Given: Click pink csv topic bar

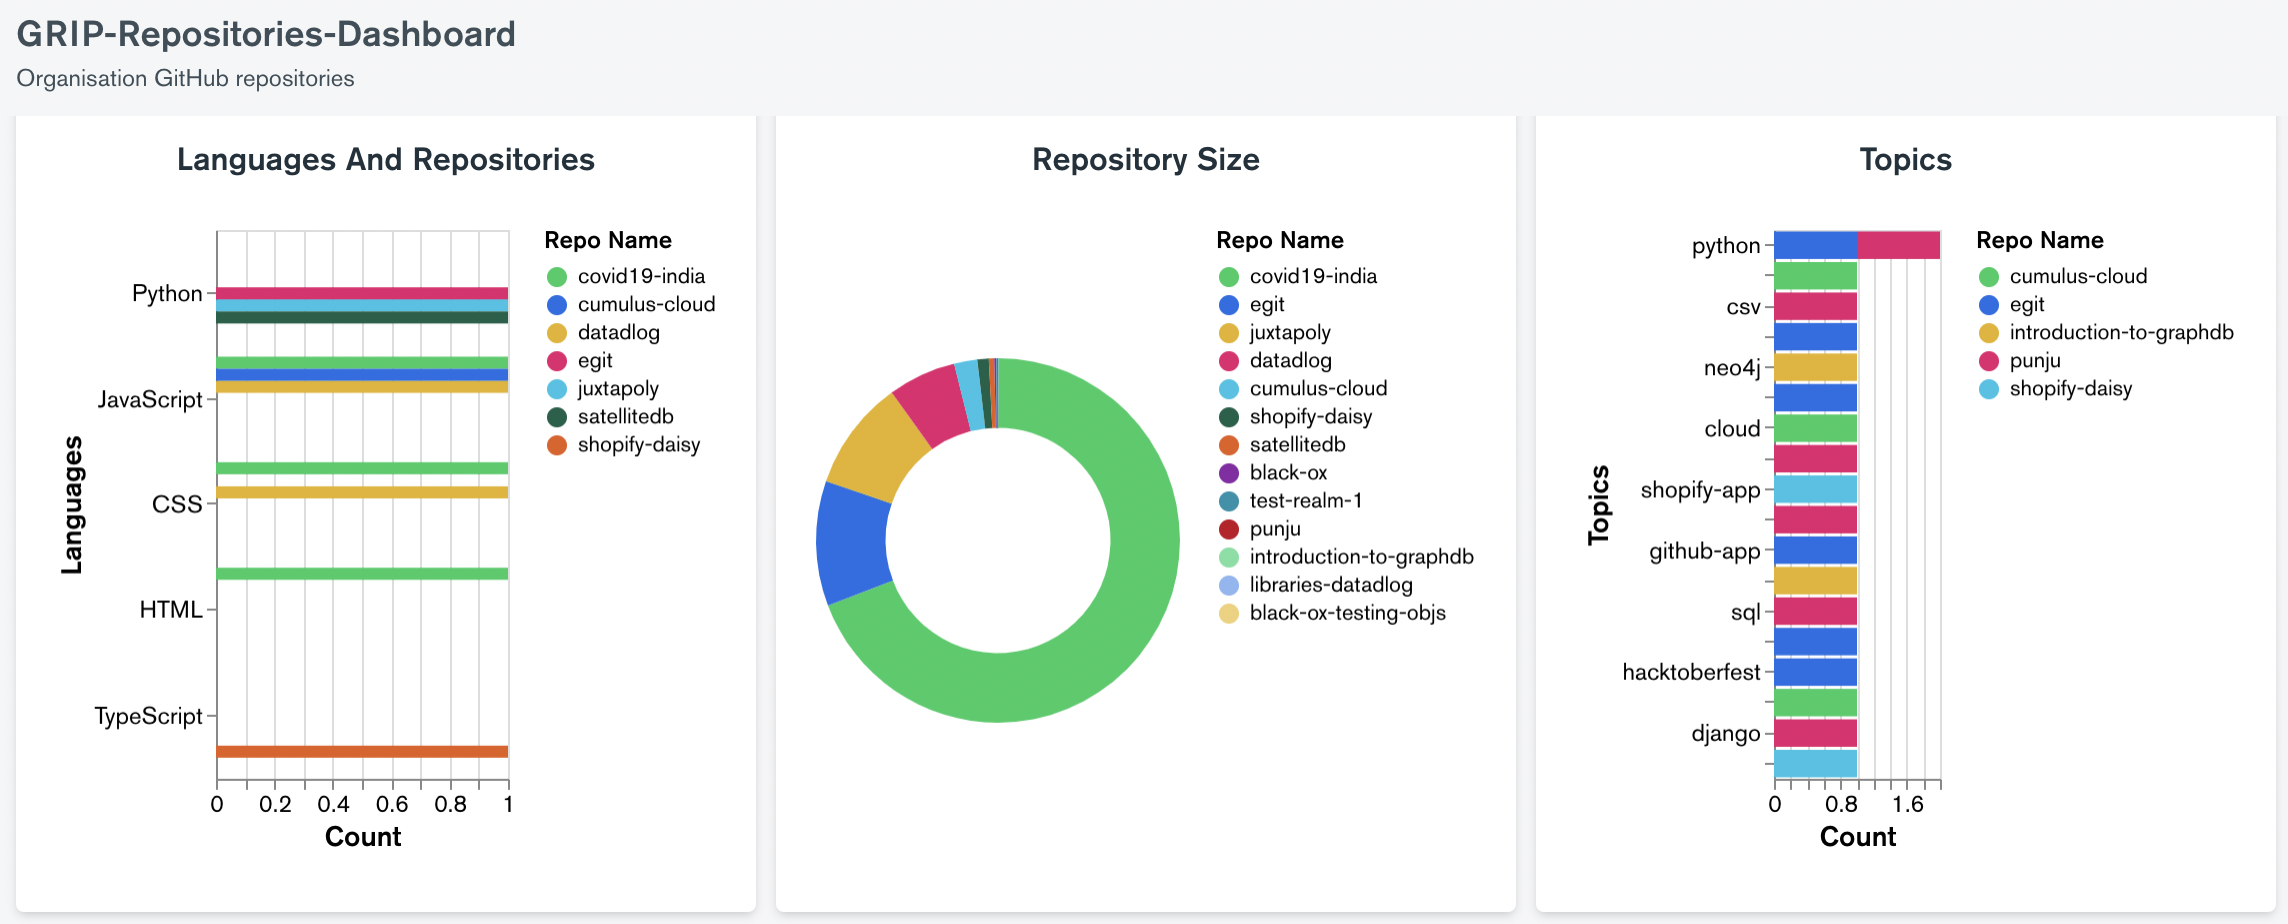Looking at the screenshot, I should click(1816, 306).
